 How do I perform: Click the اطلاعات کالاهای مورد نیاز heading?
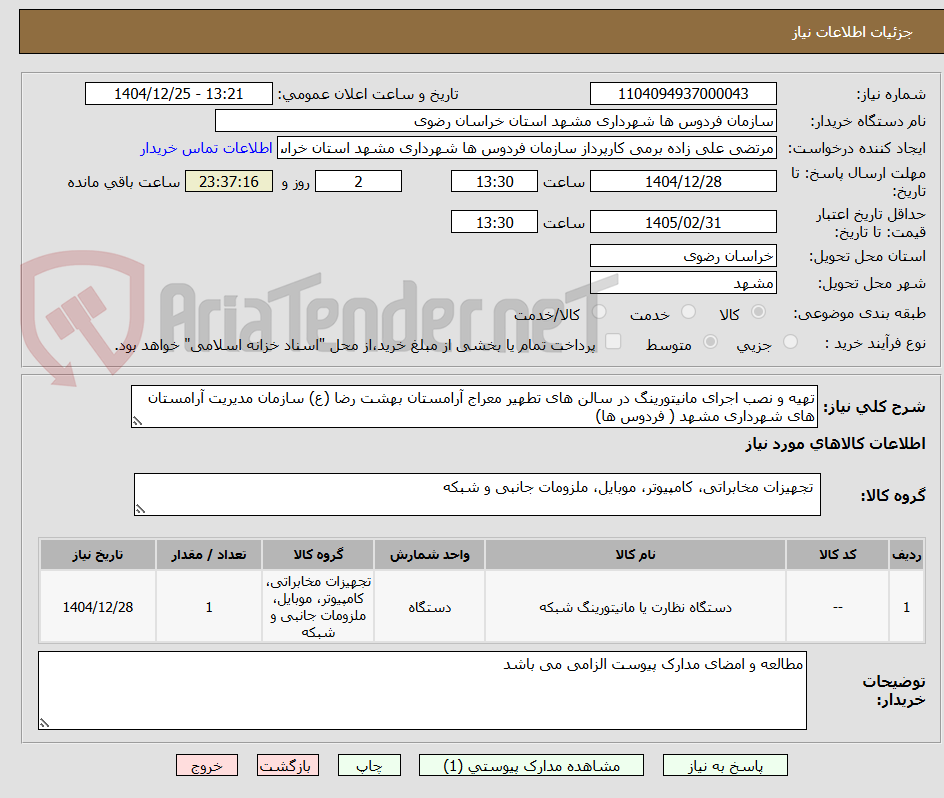(x=835, y=444)
